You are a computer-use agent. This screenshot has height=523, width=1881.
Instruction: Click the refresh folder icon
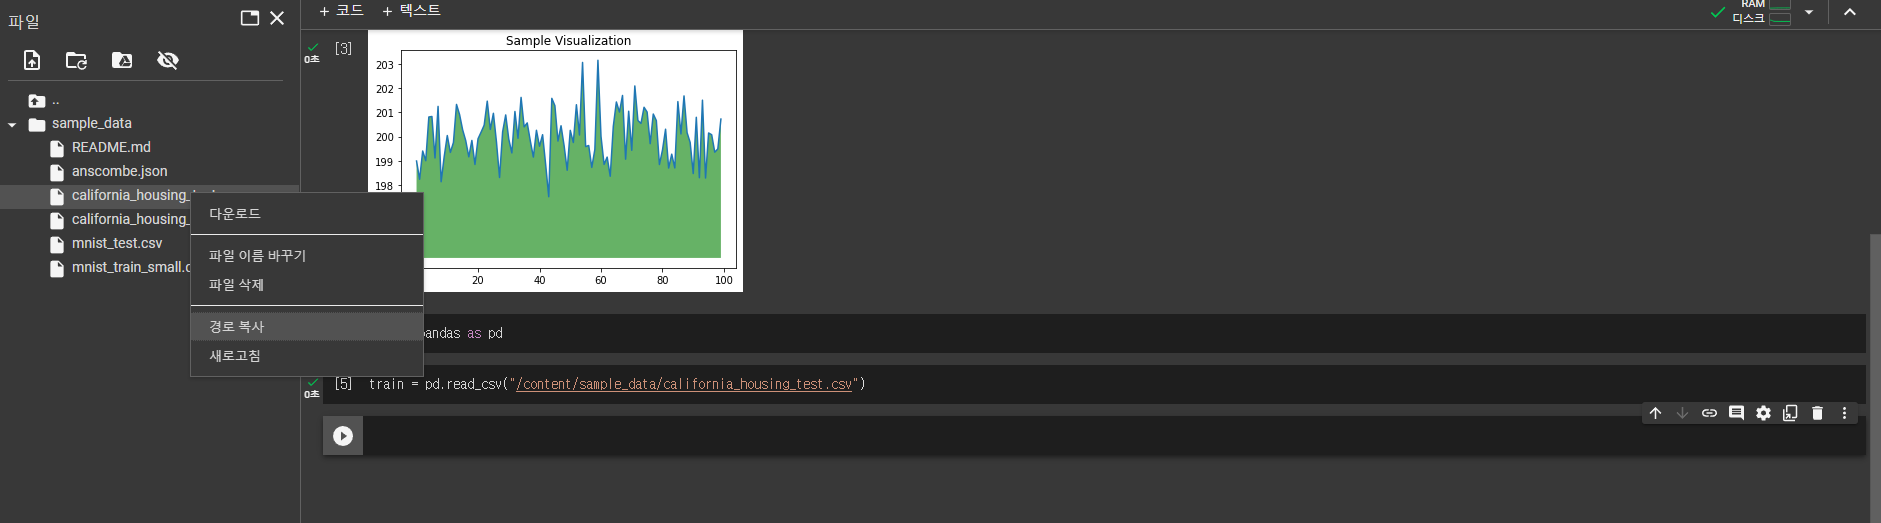pyautogui.click(x=76, y=60)
